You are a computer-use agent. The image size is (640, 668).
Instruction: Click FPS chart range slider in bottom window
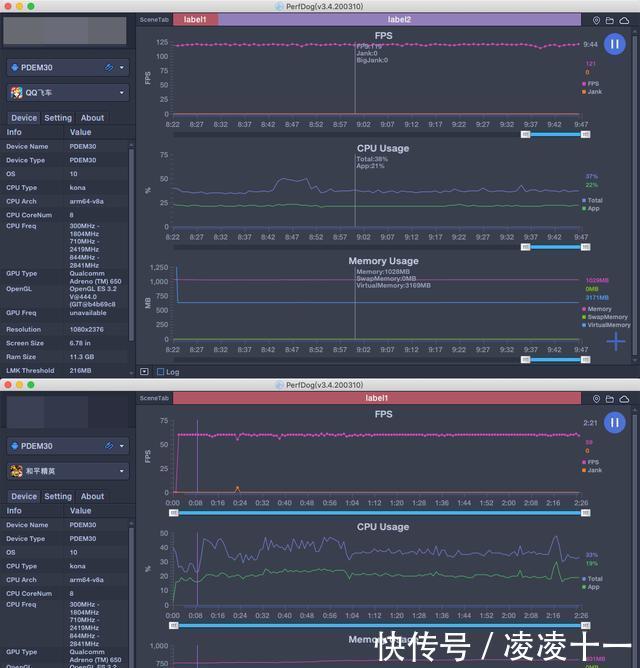(x=380, y=513)
